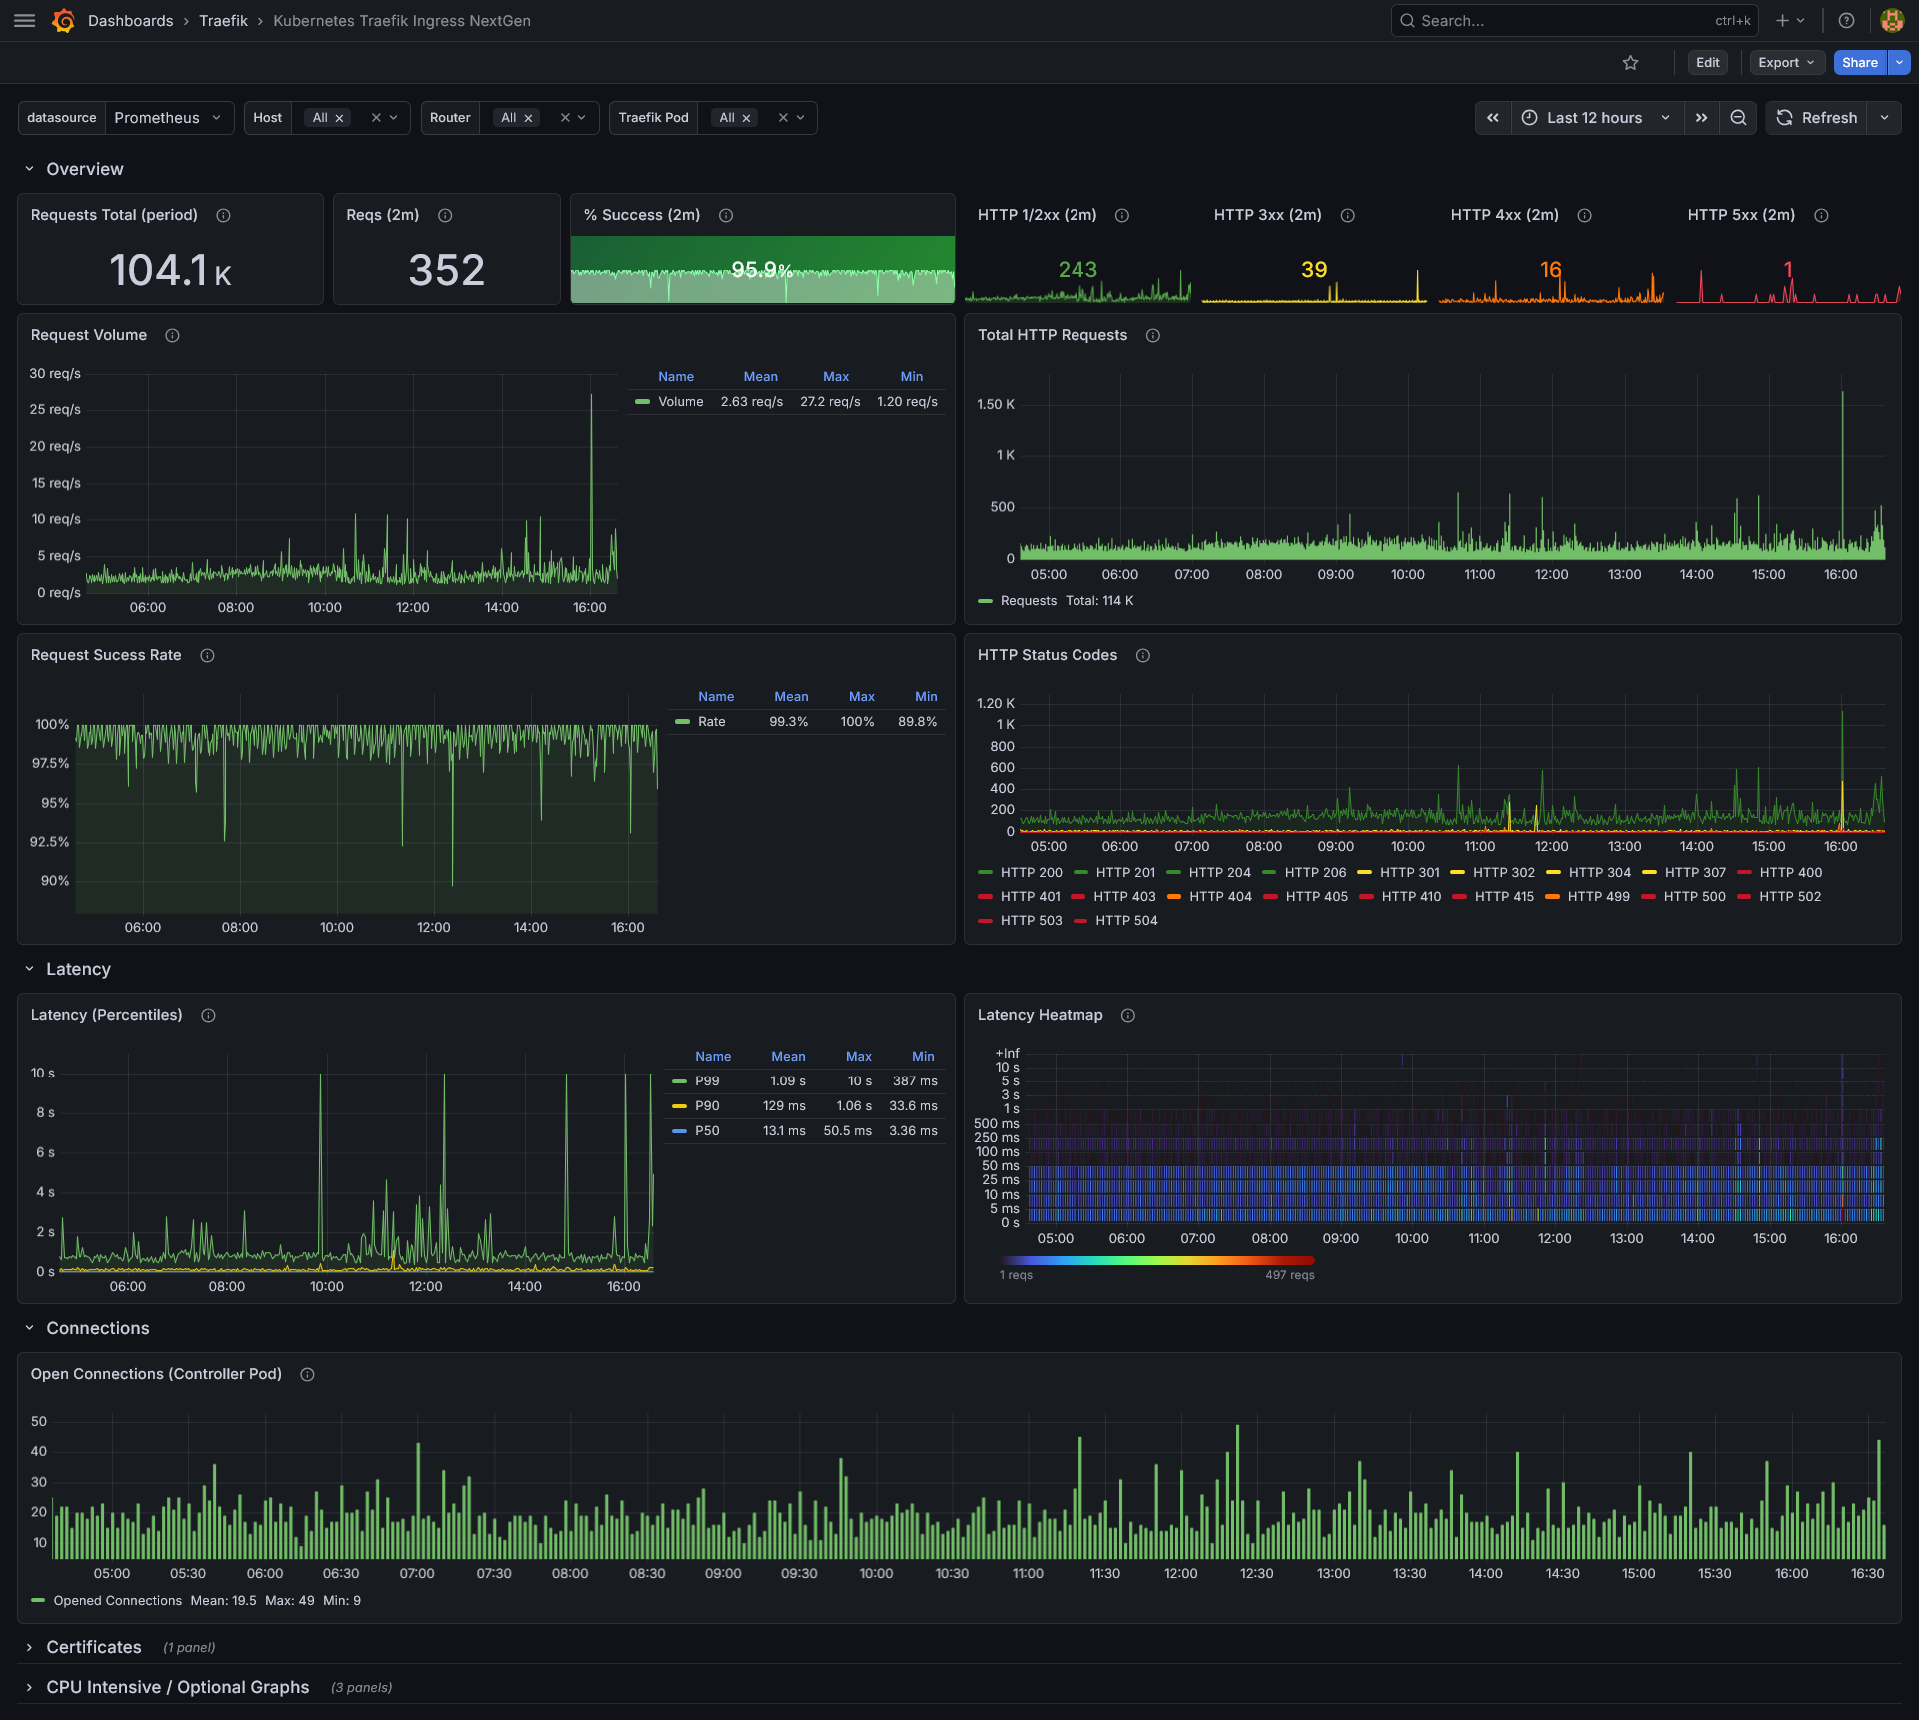Show info for Latency (Percentiles) panel

point(208,1015)
